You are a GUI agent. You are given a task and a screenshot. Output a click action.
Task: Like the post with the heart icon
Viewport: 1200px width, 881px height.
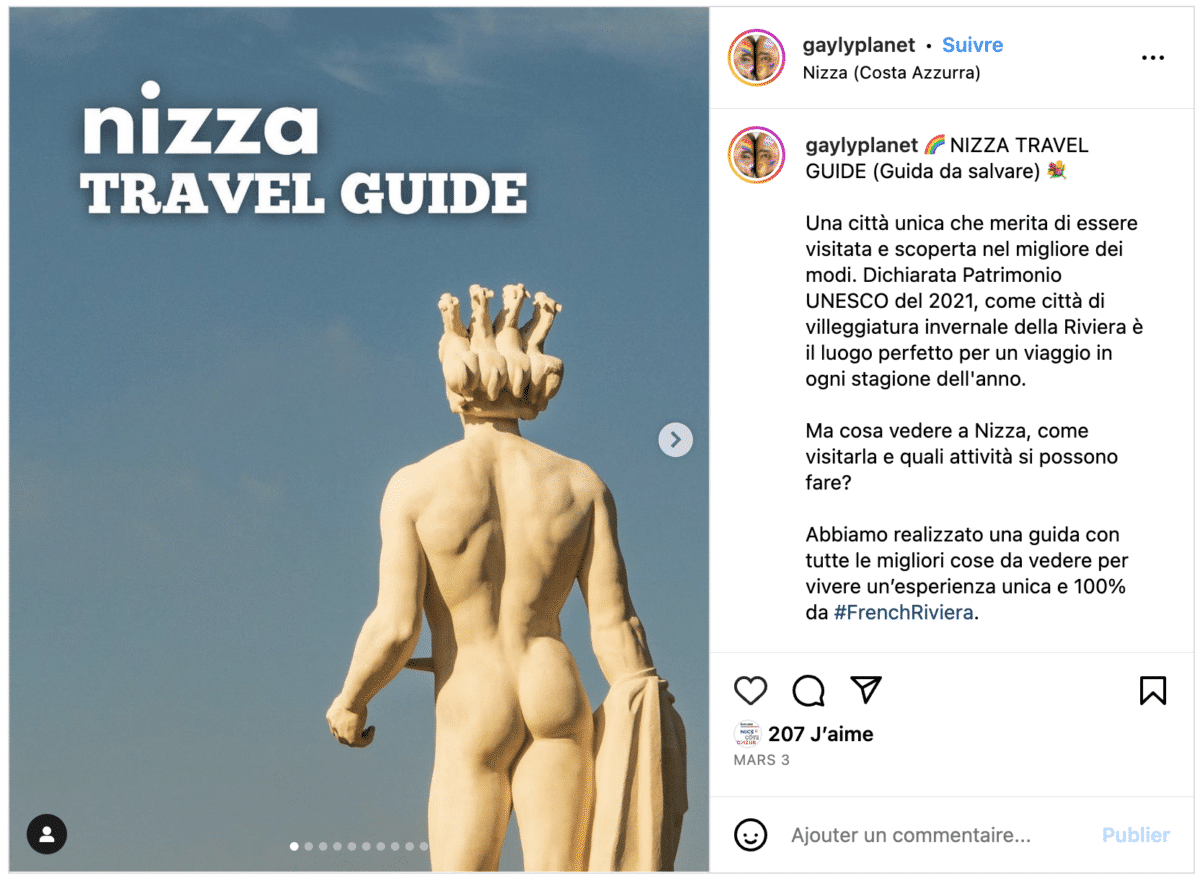pyautogui.click(x=750, y=690)
